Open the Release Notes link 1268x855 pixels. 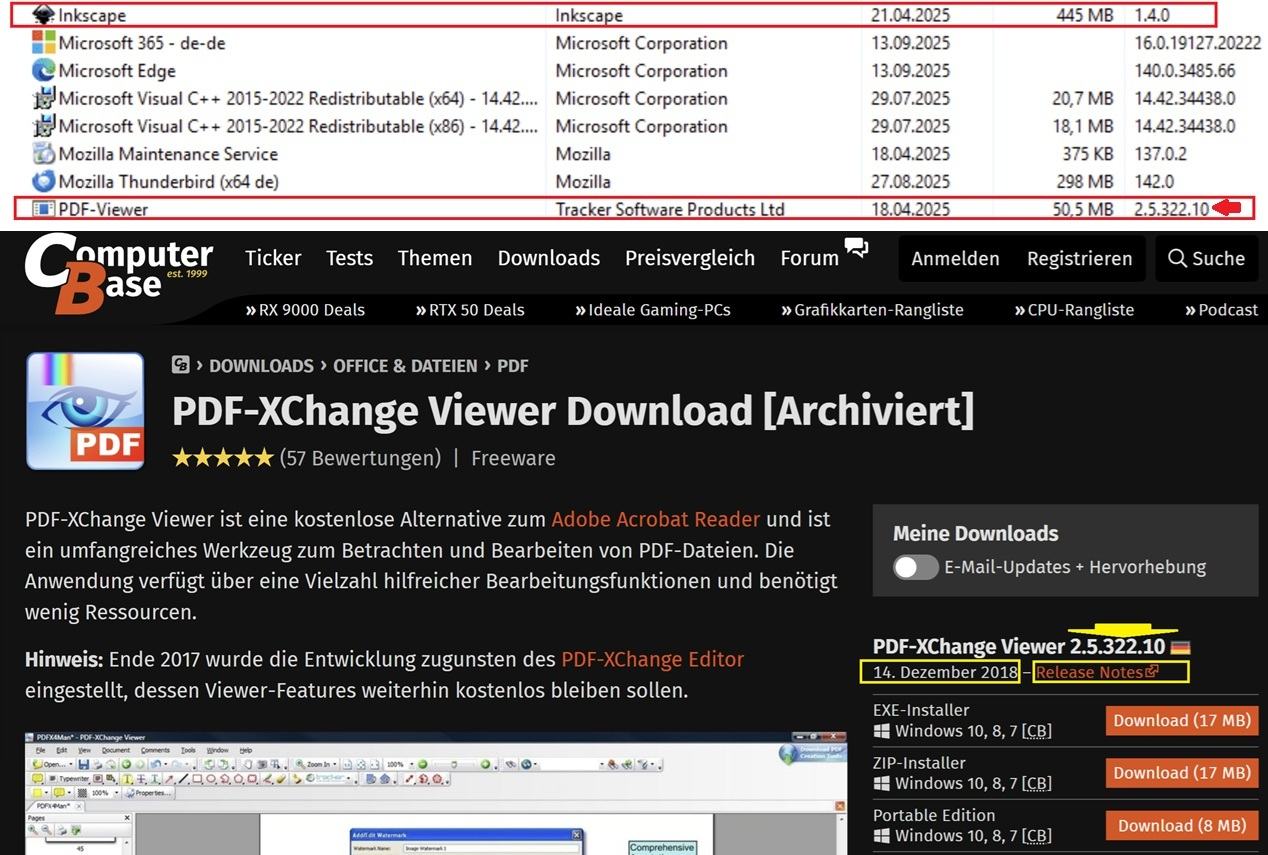click(1097, 672)
